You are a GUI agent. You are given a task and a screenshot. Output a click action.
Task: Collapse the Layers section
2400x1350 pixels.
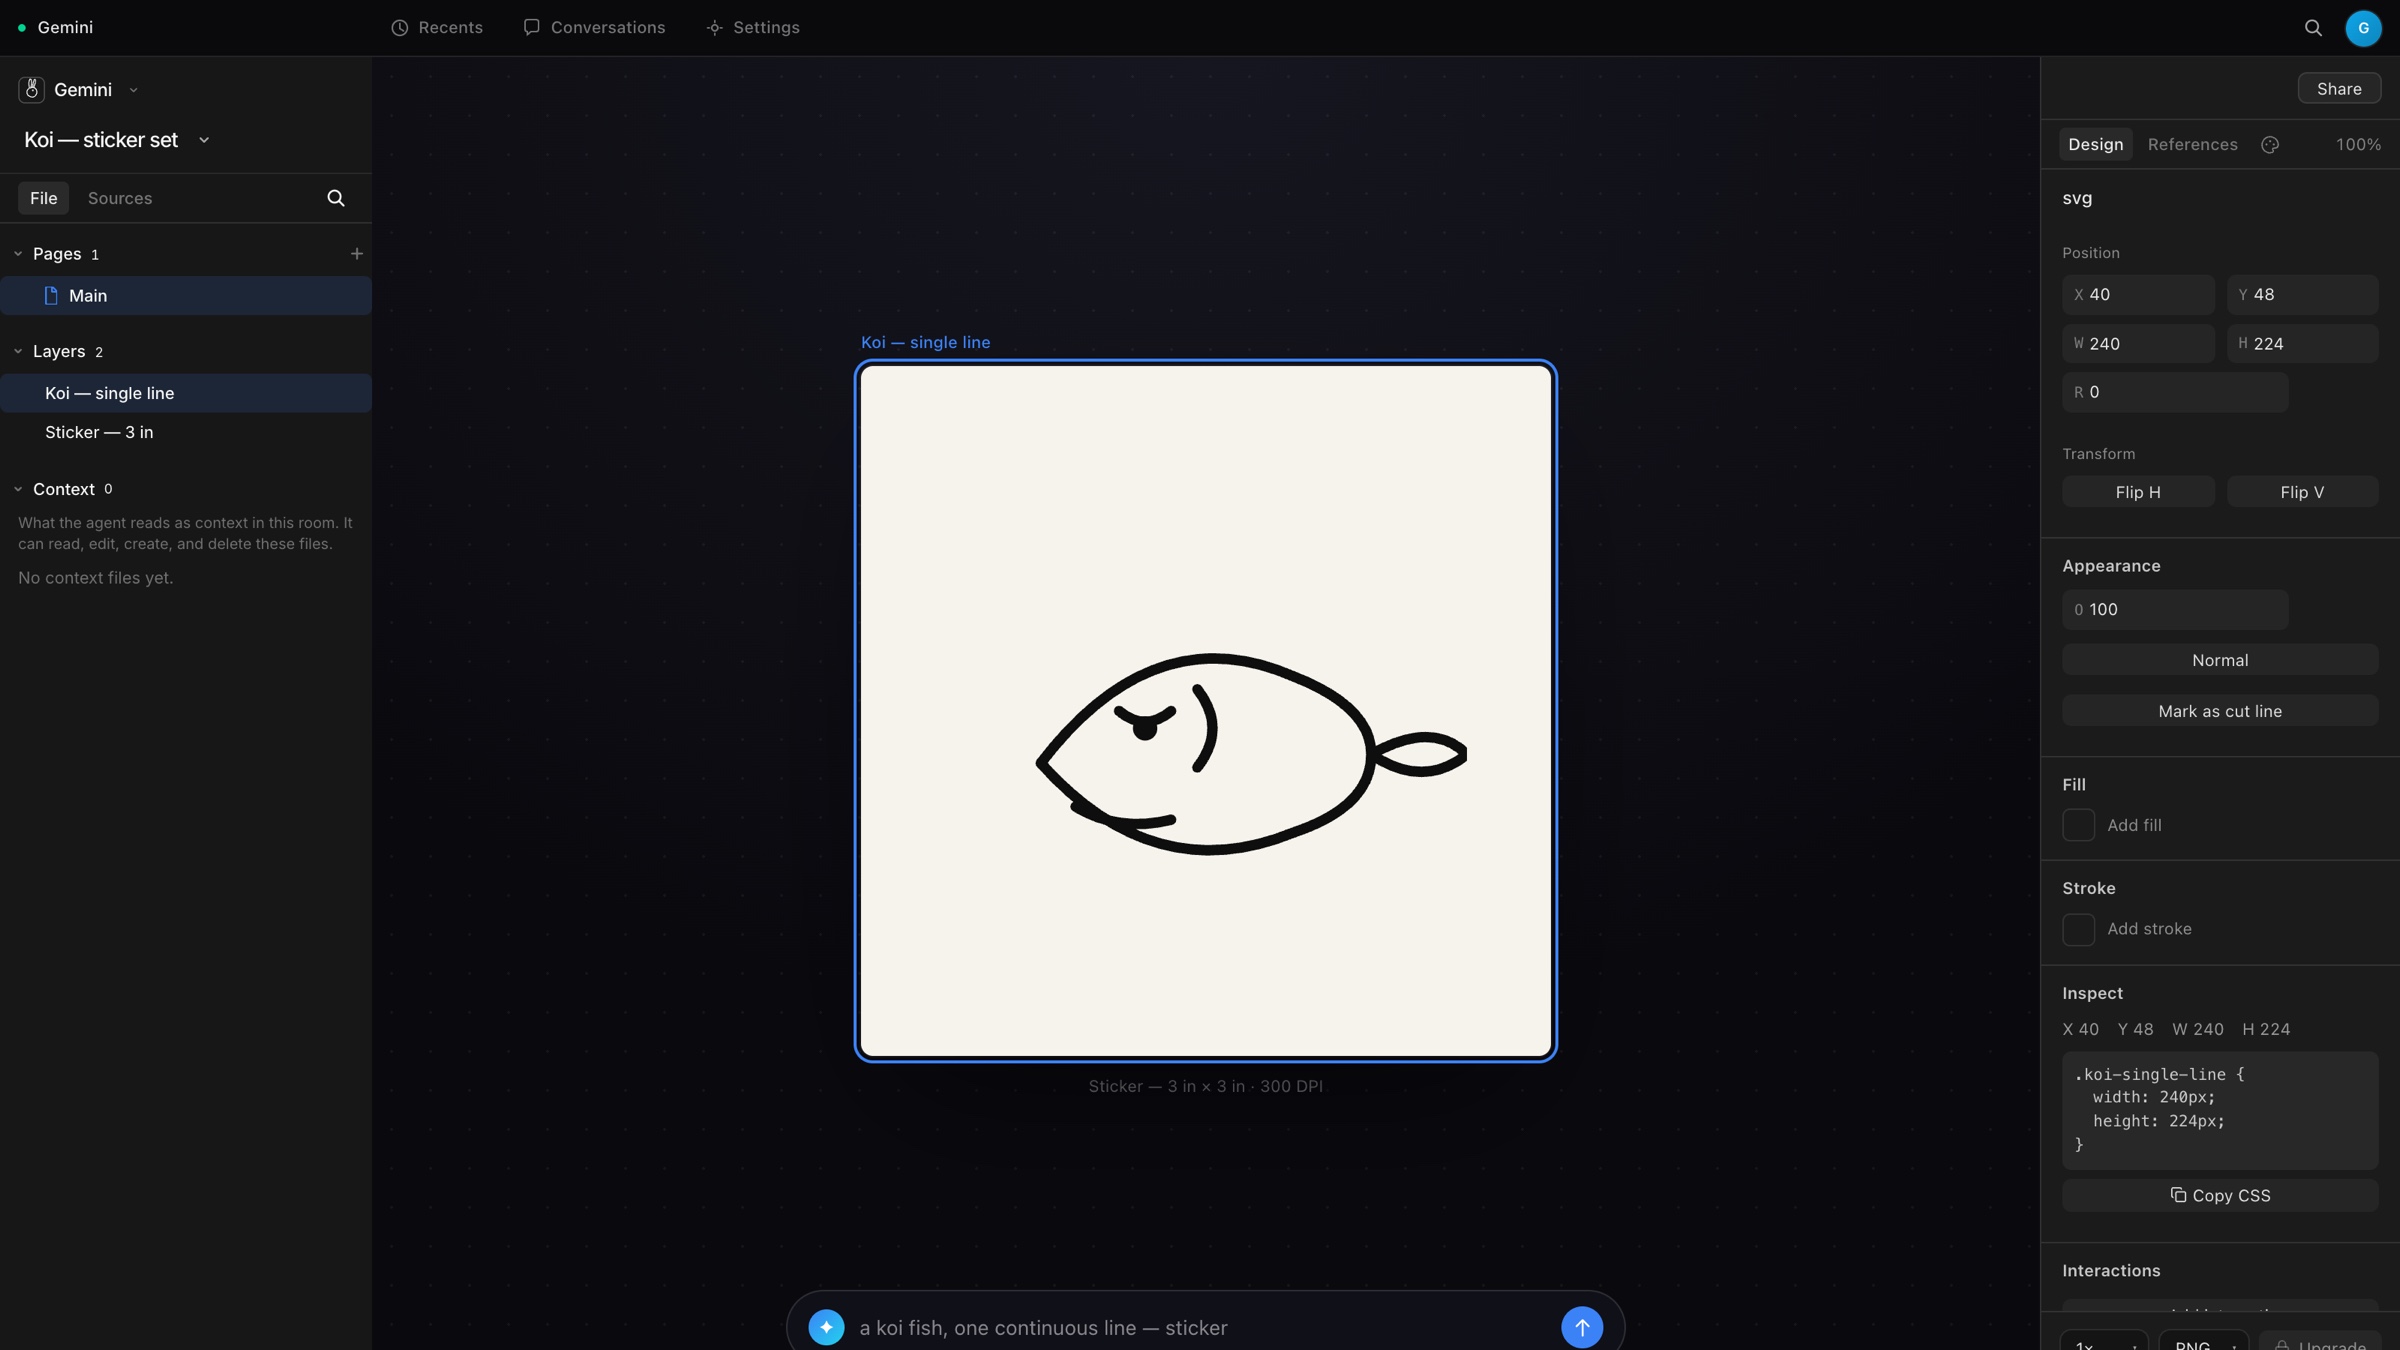click(x=18, y=352)
